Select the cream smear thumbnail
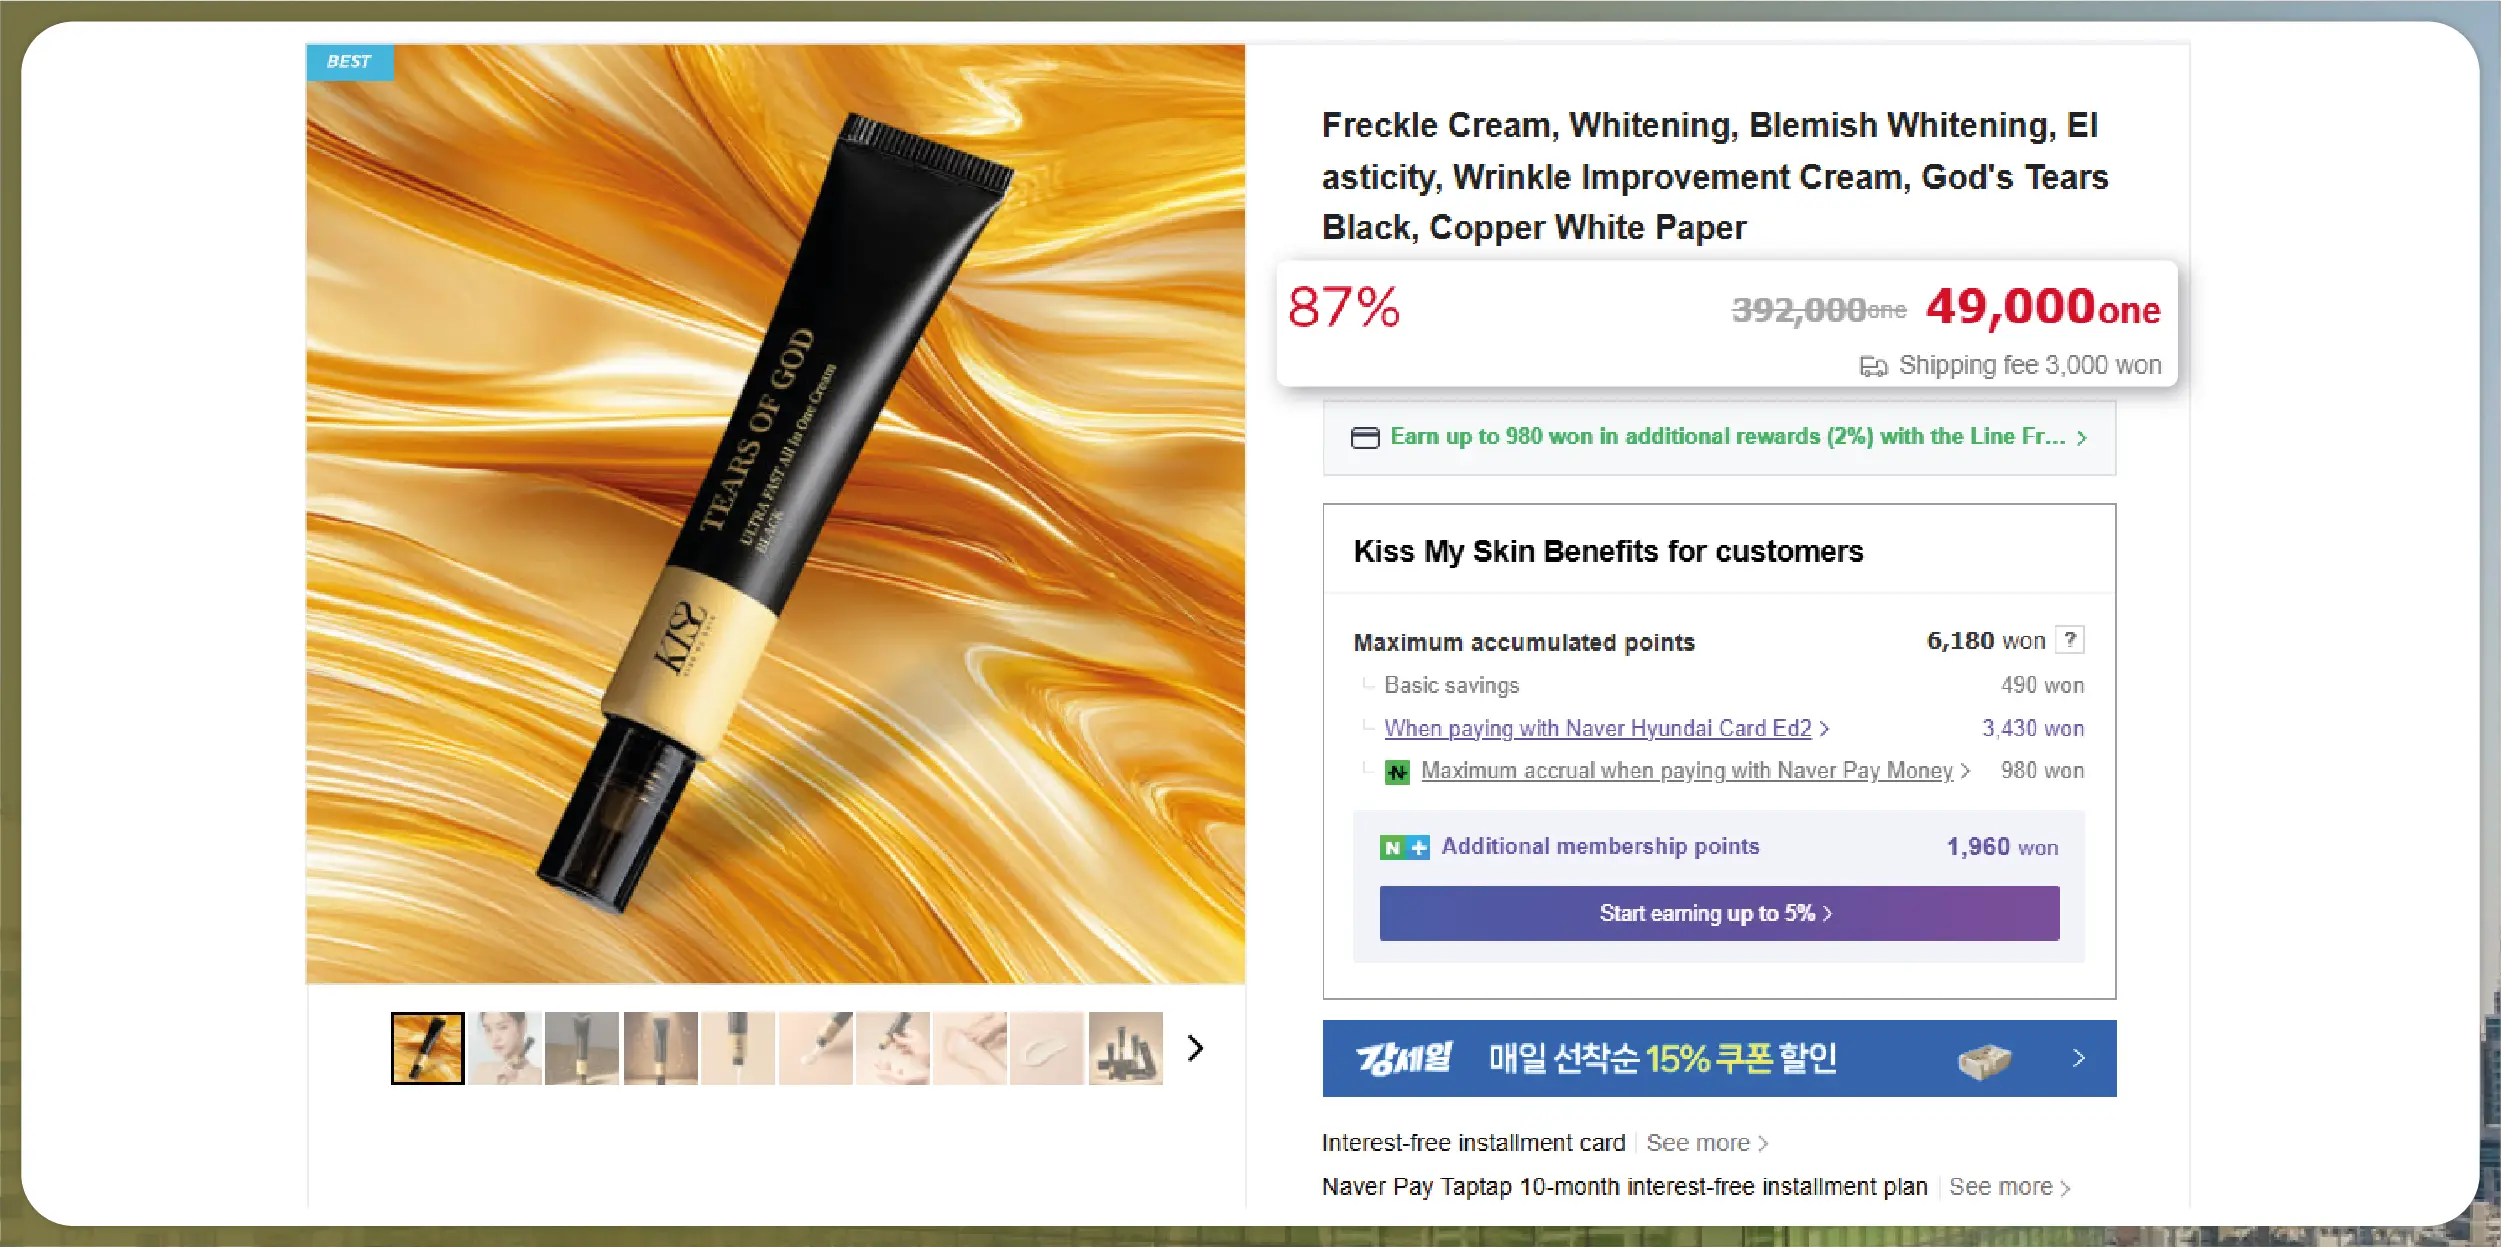The height and width of the screenshot is (1248, 2501). coord(1047,1048)
